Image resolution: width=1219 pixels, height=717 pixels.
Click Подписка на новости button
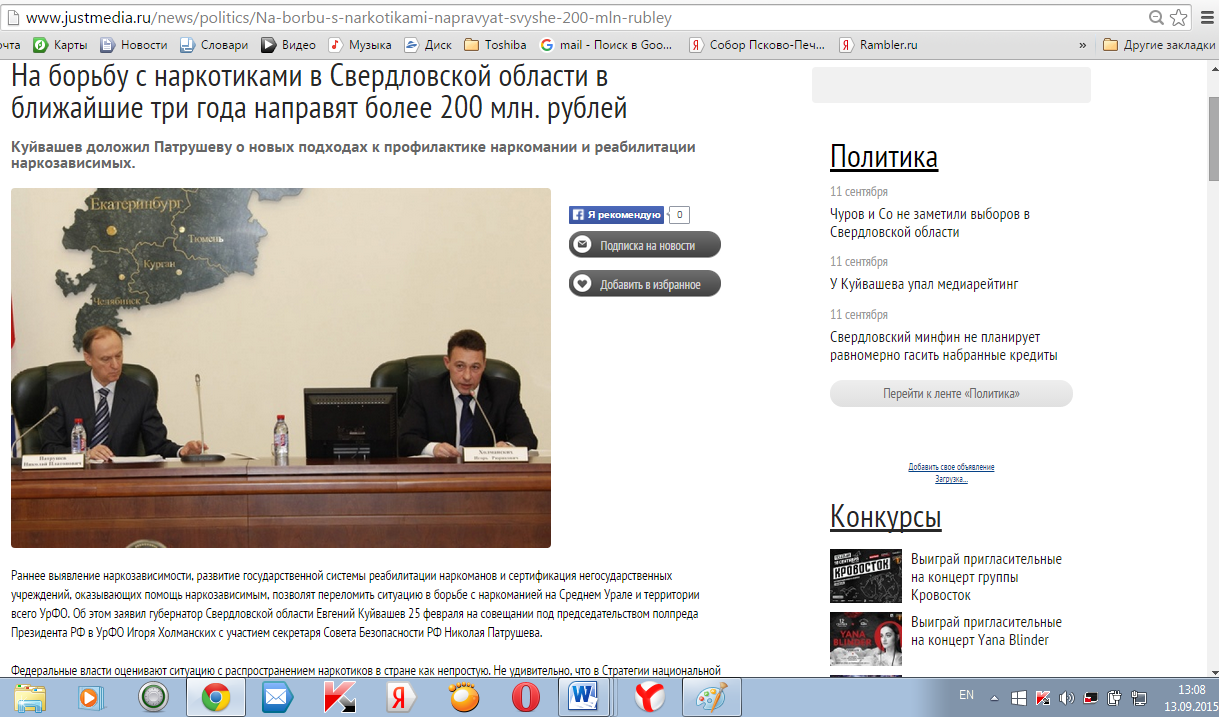tap(645, 245)
